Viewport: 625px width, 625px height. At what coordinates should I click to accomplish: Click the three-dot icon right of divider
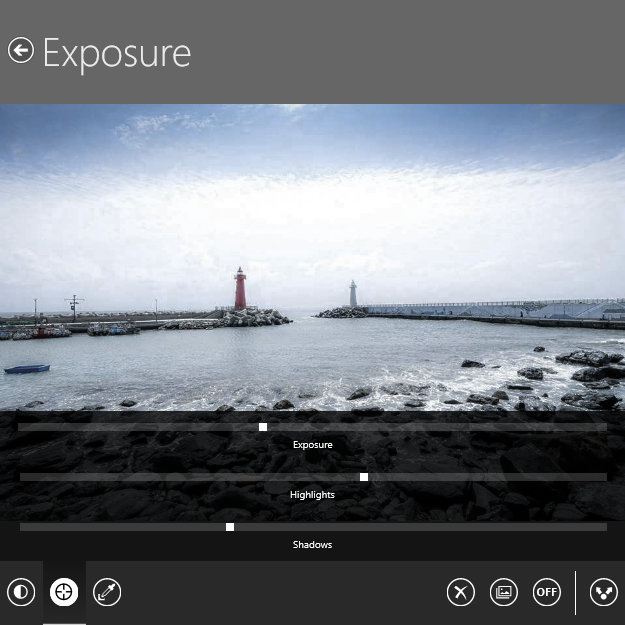[603, 592]
